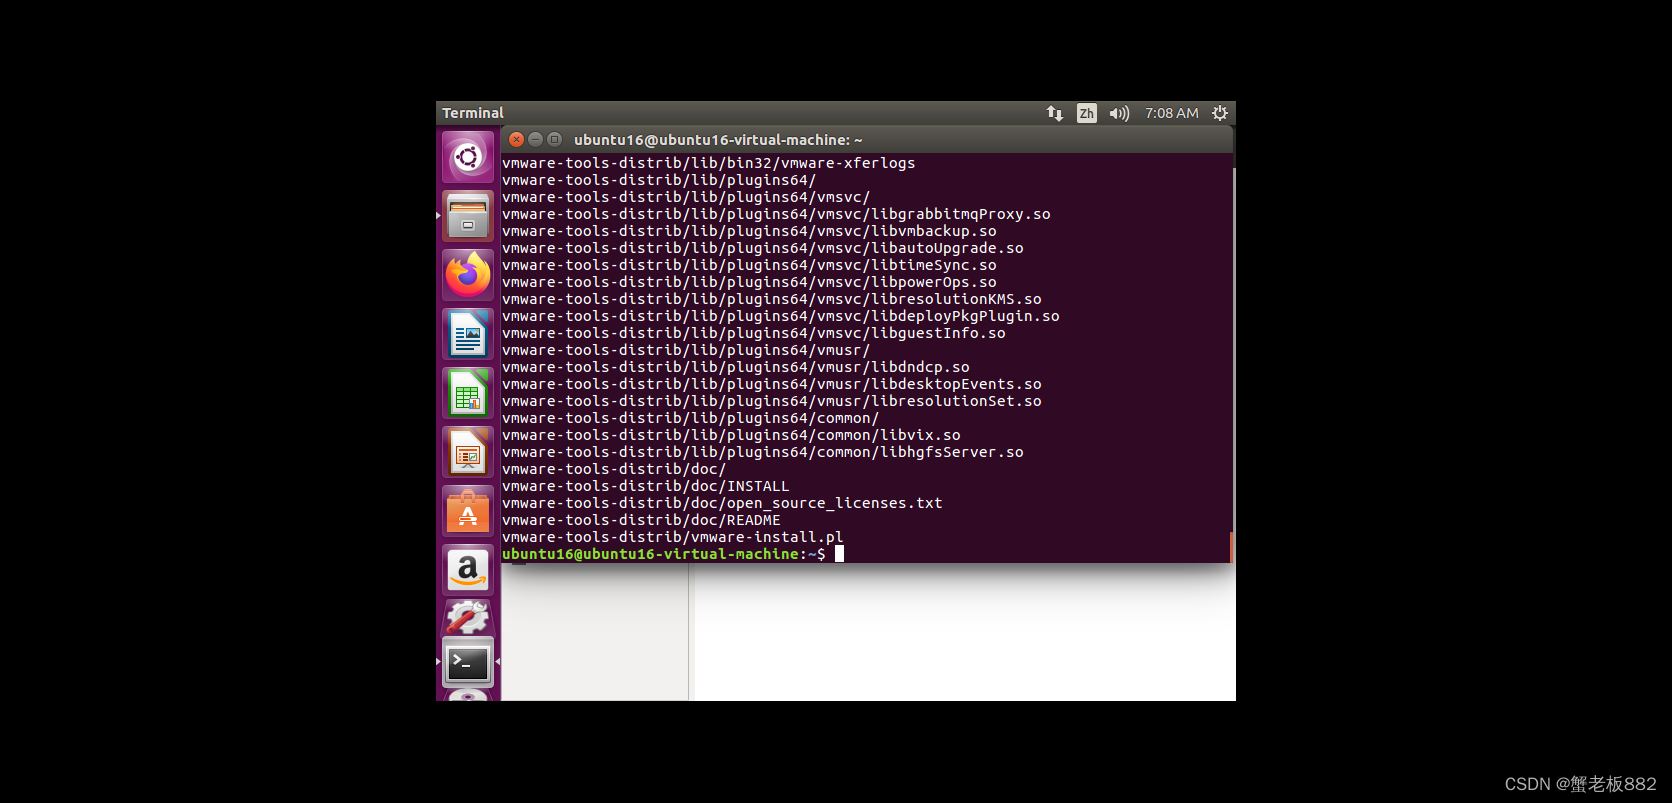
Task: Click the libdeployPkgPlugin.so line
Action: tap(781, 316)
